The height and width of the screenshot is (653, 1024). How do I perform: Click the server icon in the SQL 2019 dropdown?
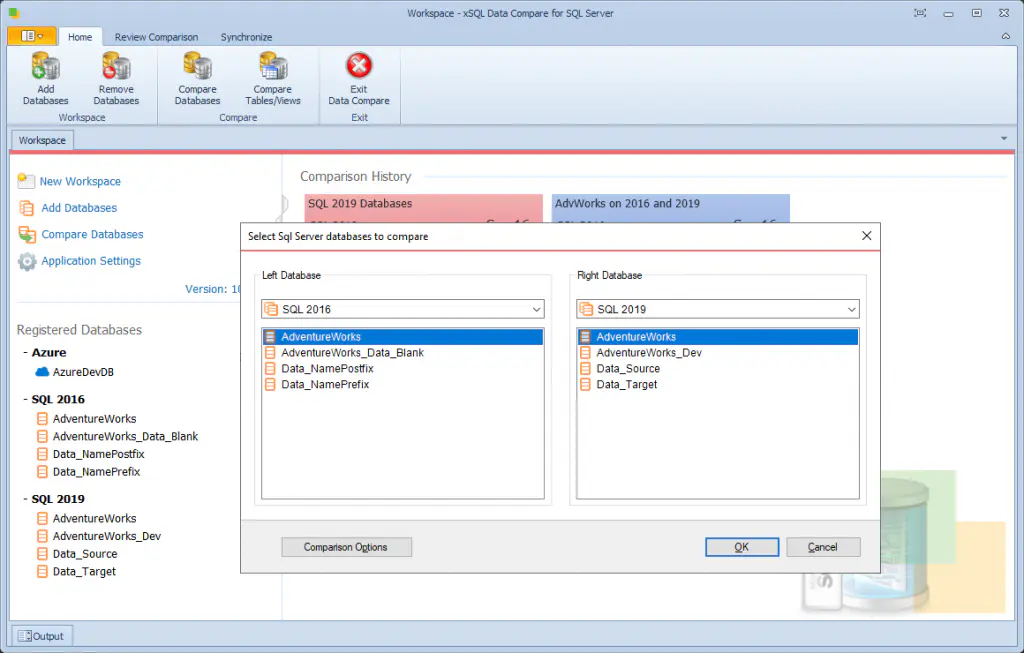[x=586, y=309]
